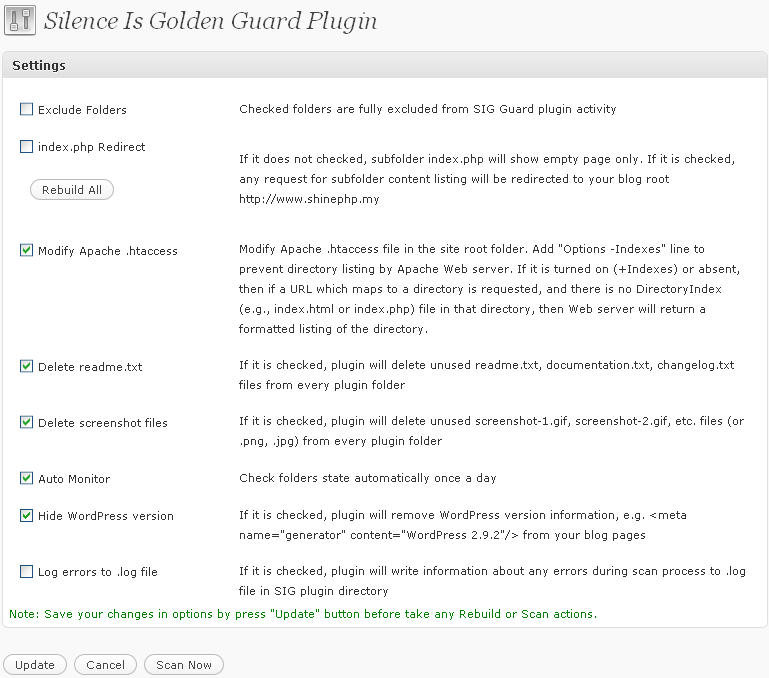Start a scan with Scan Now
This screenshot has height=678, width=769.
[x=184, y=665]
